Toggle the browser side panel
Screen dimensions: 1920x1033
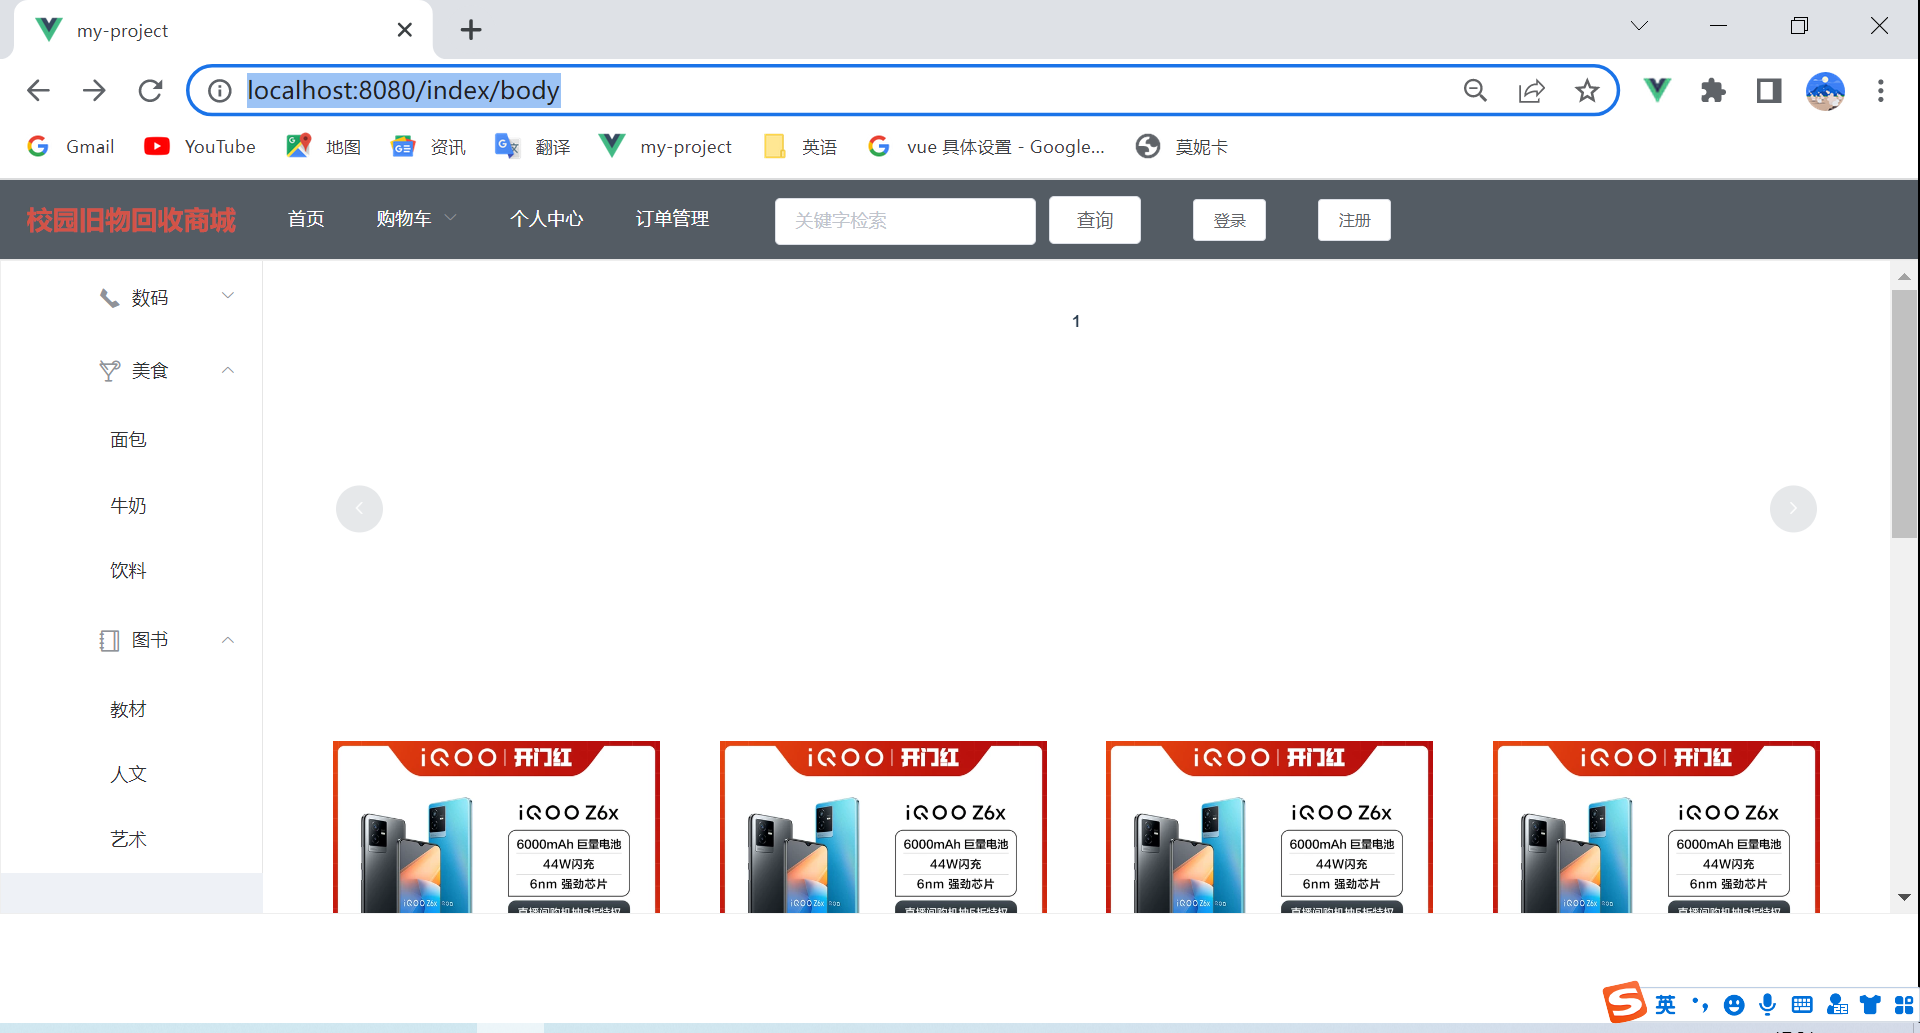(x=1769, y=91)
